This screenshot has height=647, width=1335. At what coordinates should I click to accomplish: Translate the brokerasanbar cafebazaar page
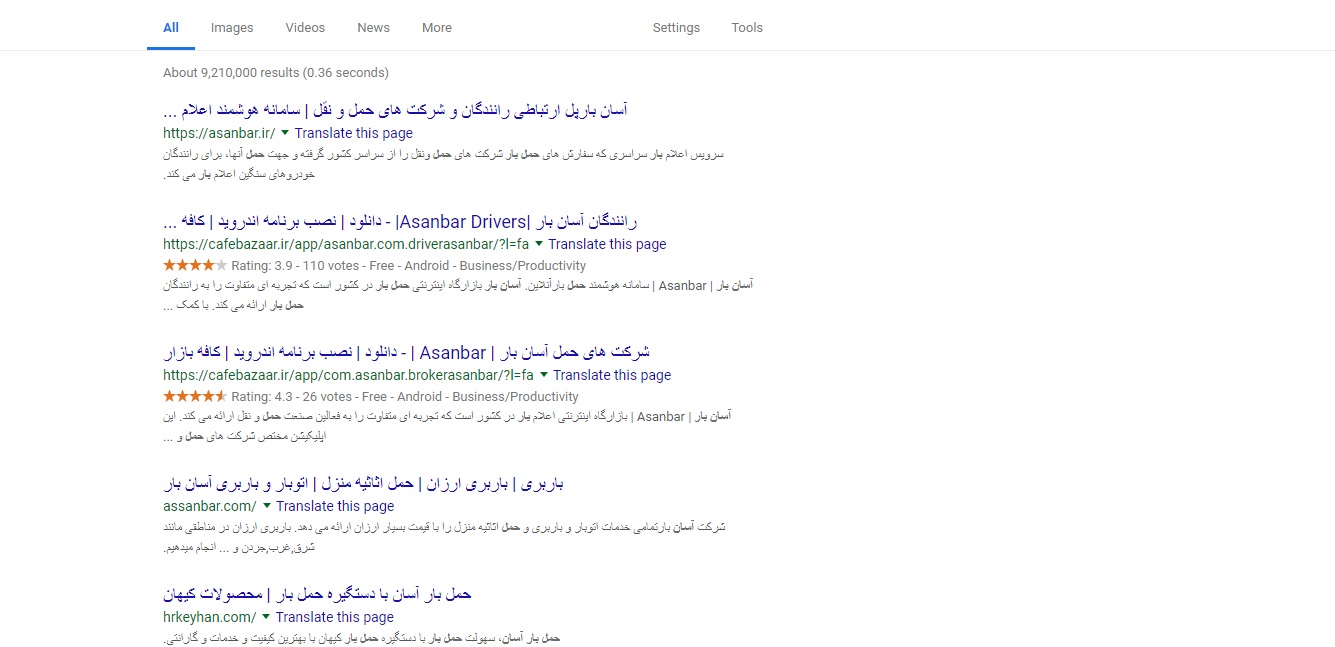click(x=612, y=375)
